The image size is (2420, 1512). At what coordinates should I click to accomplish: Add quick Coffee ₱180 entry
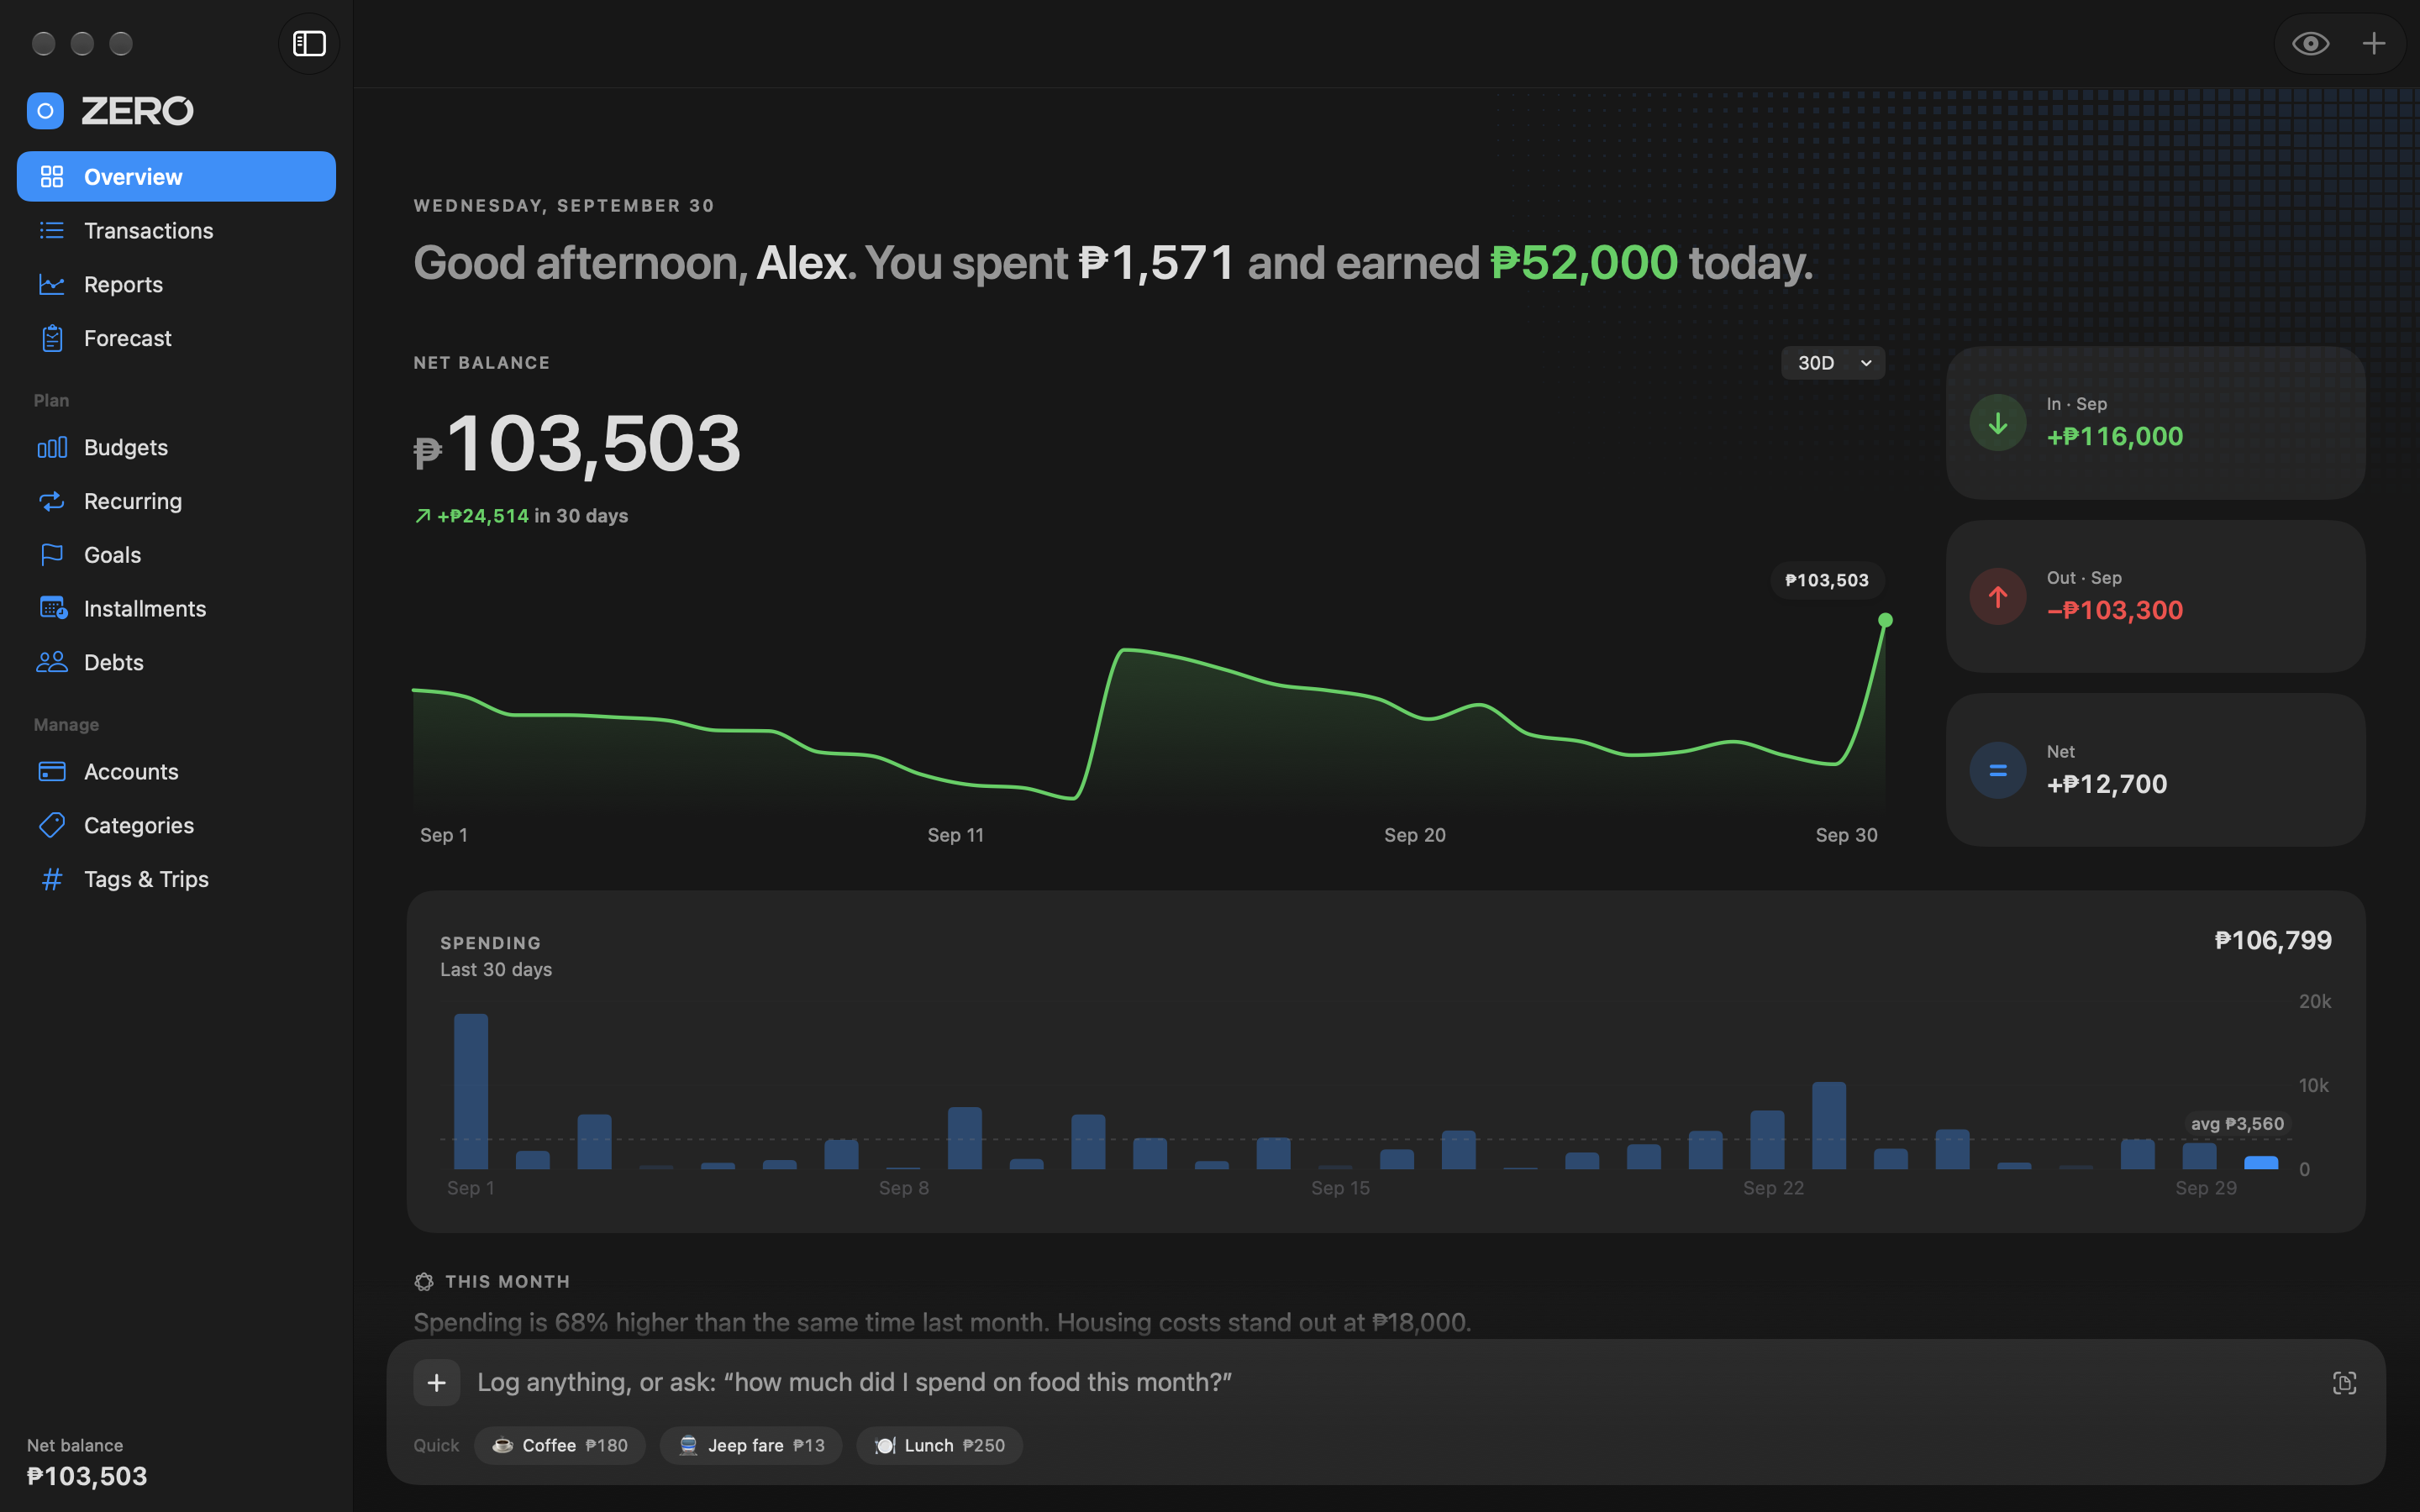[560, 1446]
